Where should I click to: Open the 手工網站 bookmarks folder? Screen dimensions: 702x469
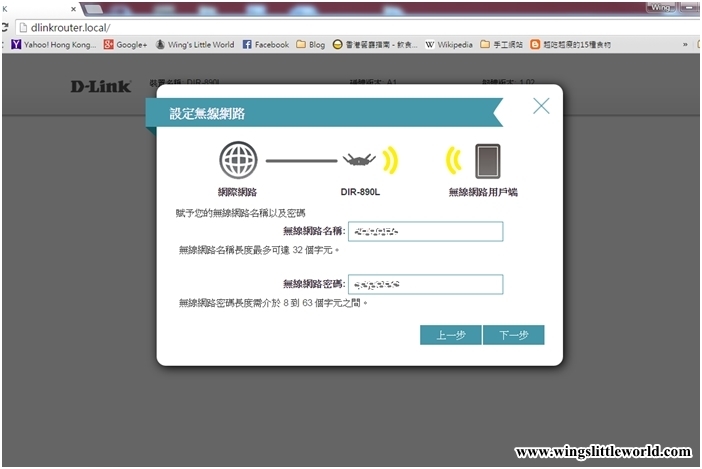point(501,45)
